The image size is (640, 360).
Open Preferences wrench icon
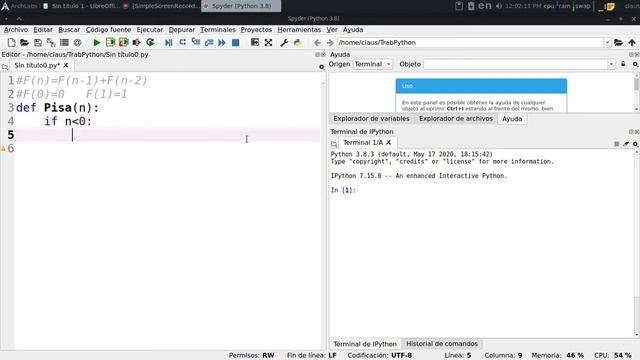click(x=284, y=42)
